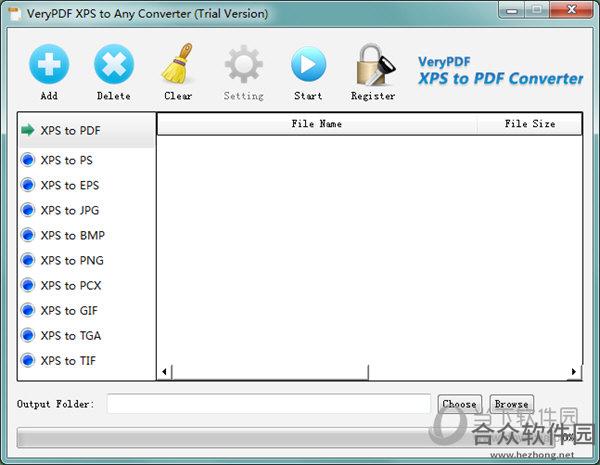The height and width of the screenshot is (465, 600).
Task: Click the Delete cross icon
Action: click(x=114, y=64)
